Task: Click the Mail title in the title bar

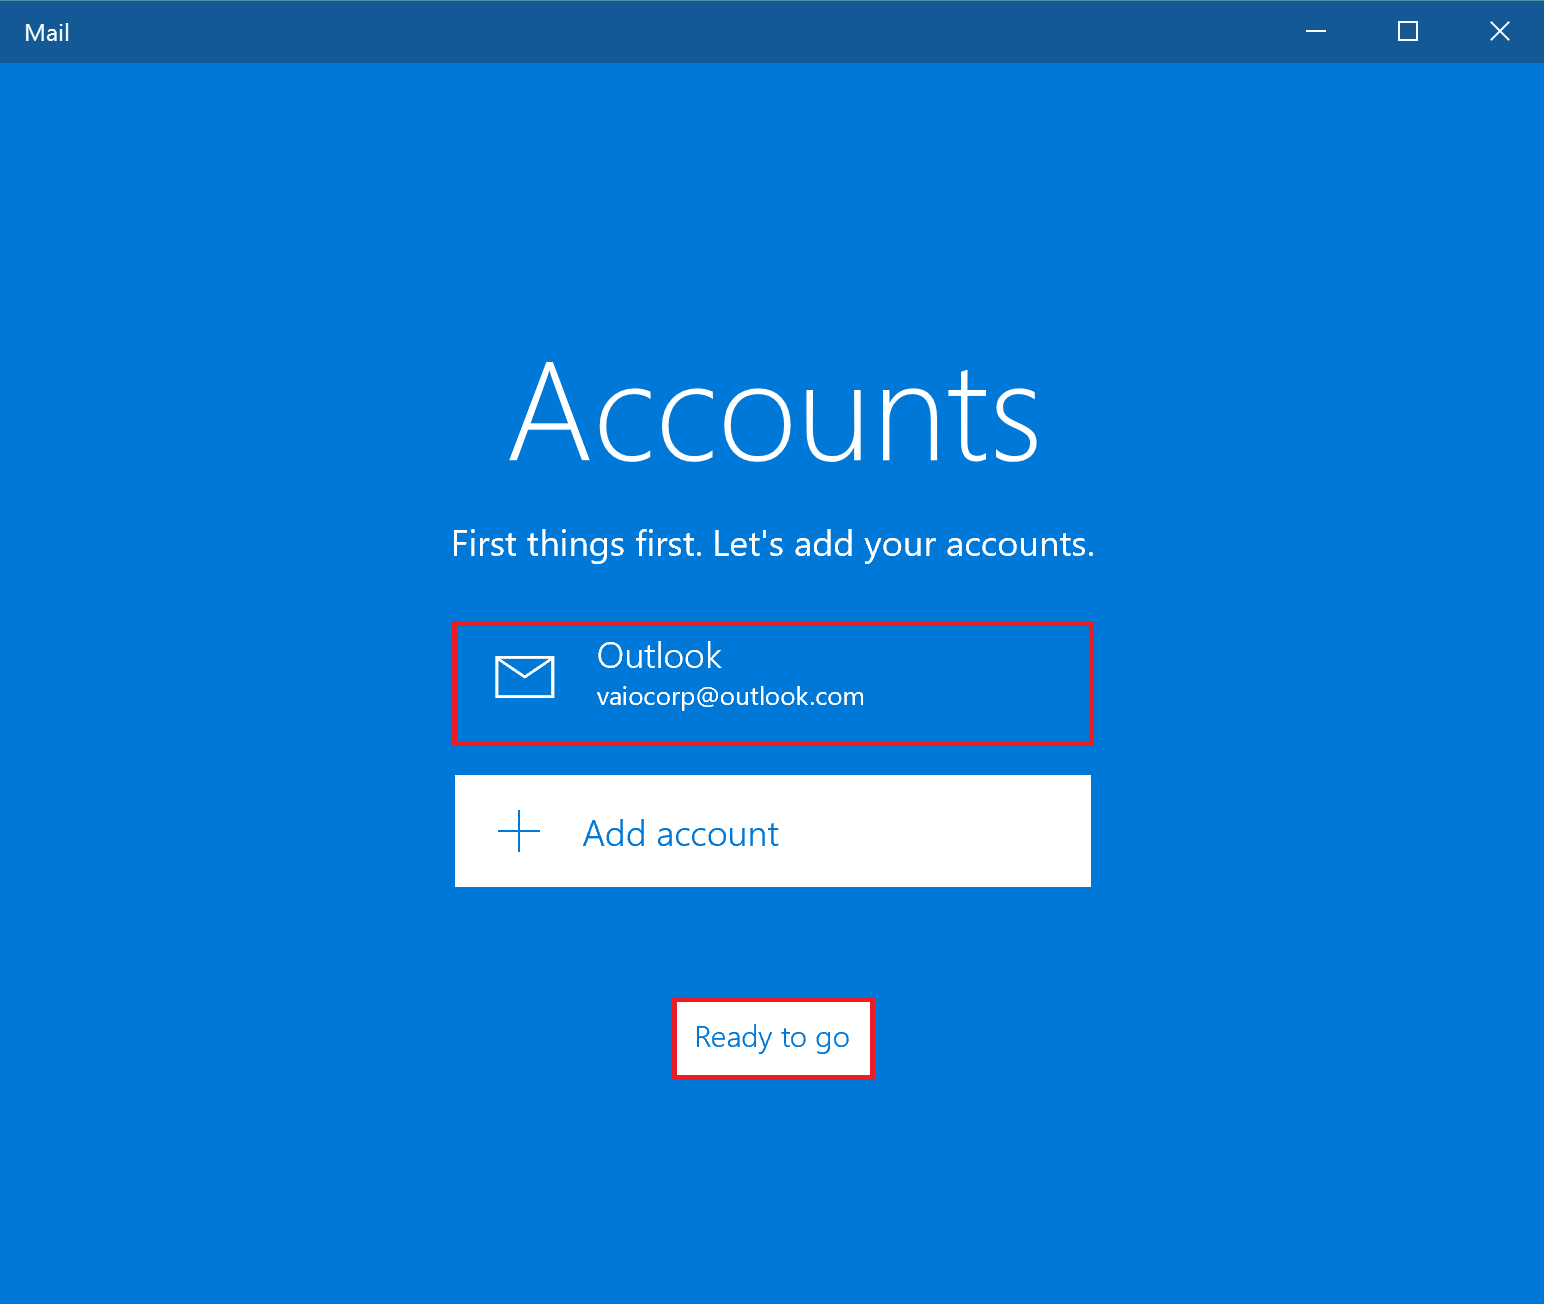Action: [47, 33]
